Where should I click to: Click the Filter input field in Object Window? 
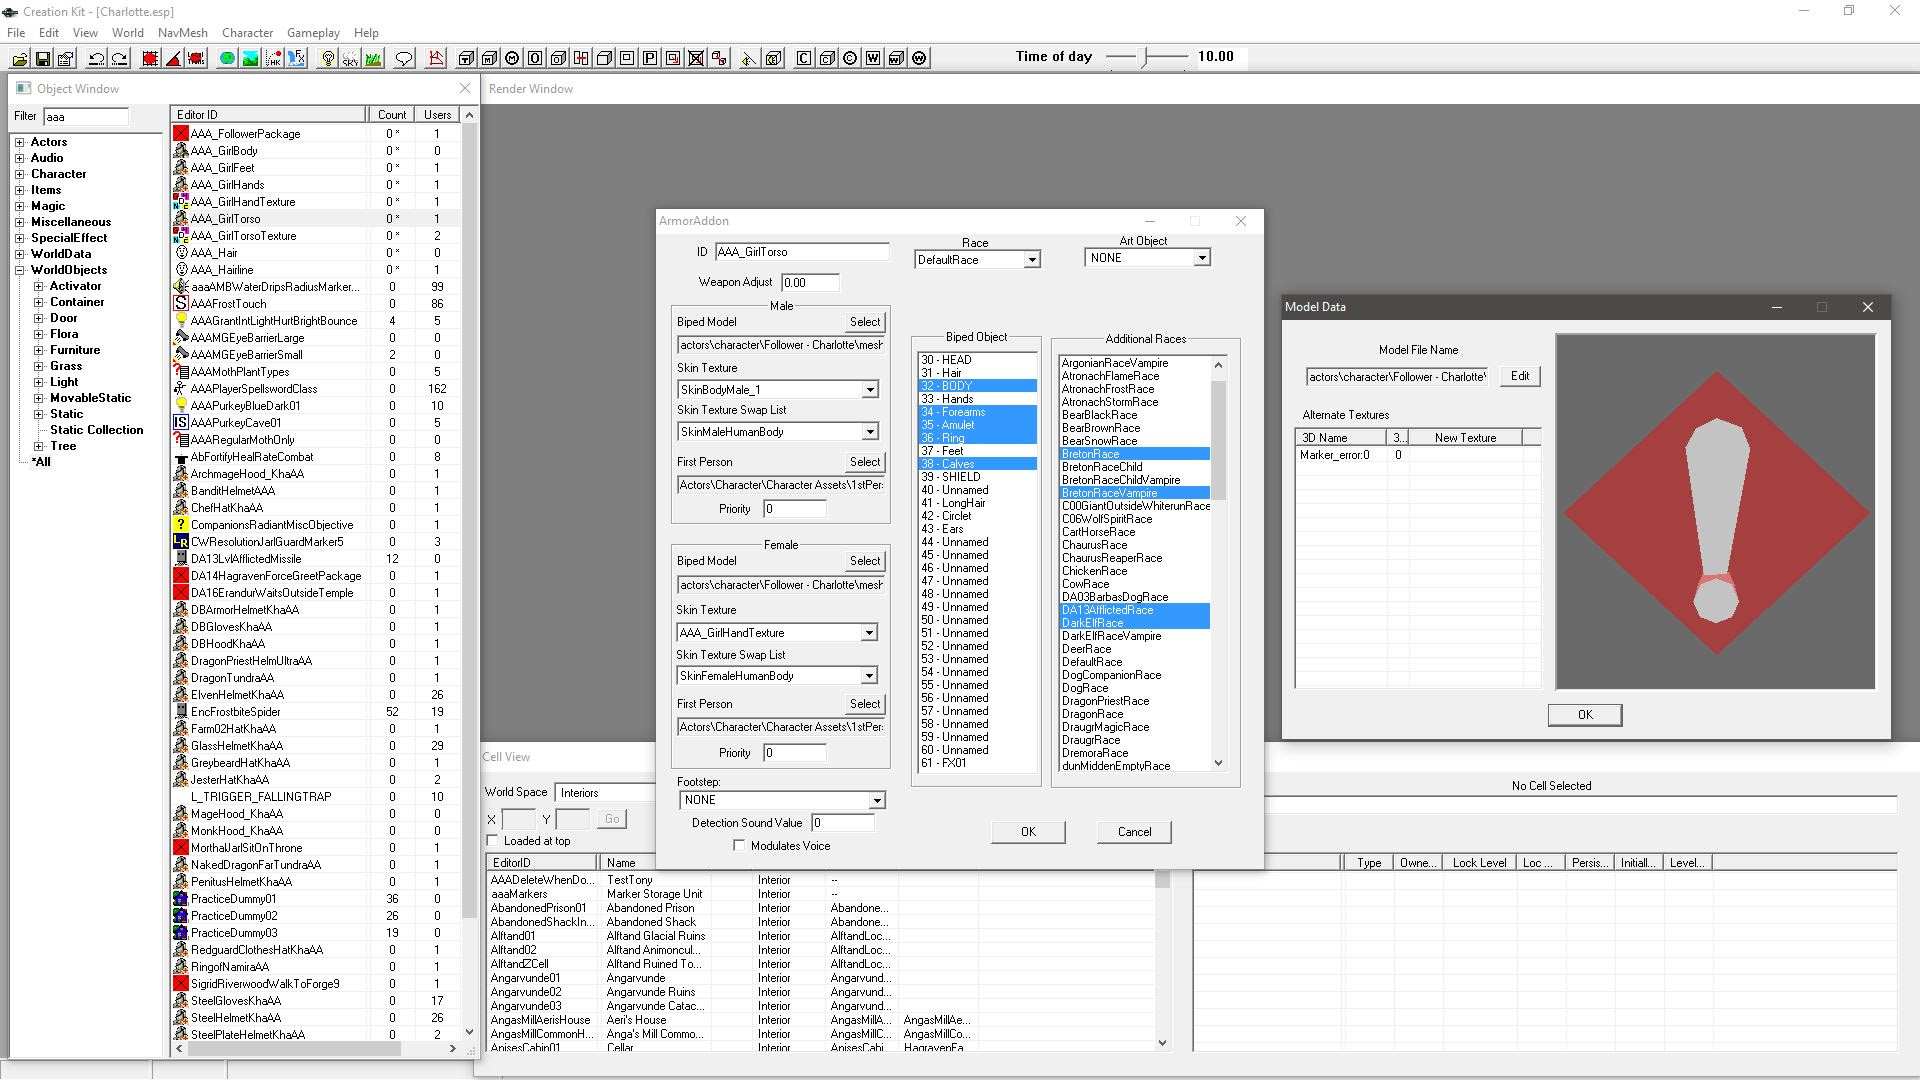click(85, 116)
